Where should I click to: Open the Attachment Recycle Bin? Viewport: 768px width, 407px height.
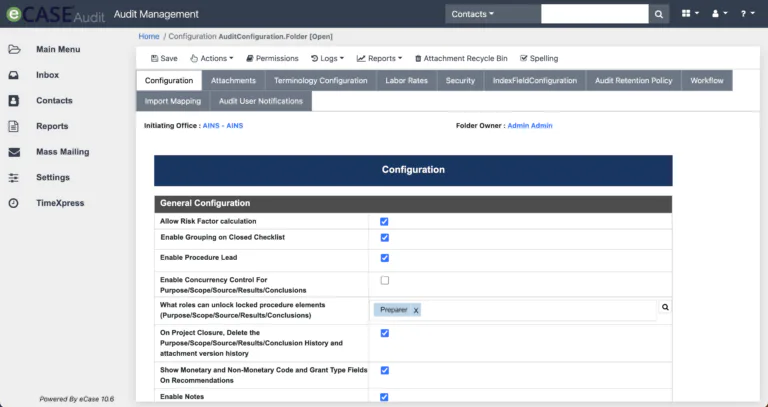pyautogui.click(x=461, y=58)
